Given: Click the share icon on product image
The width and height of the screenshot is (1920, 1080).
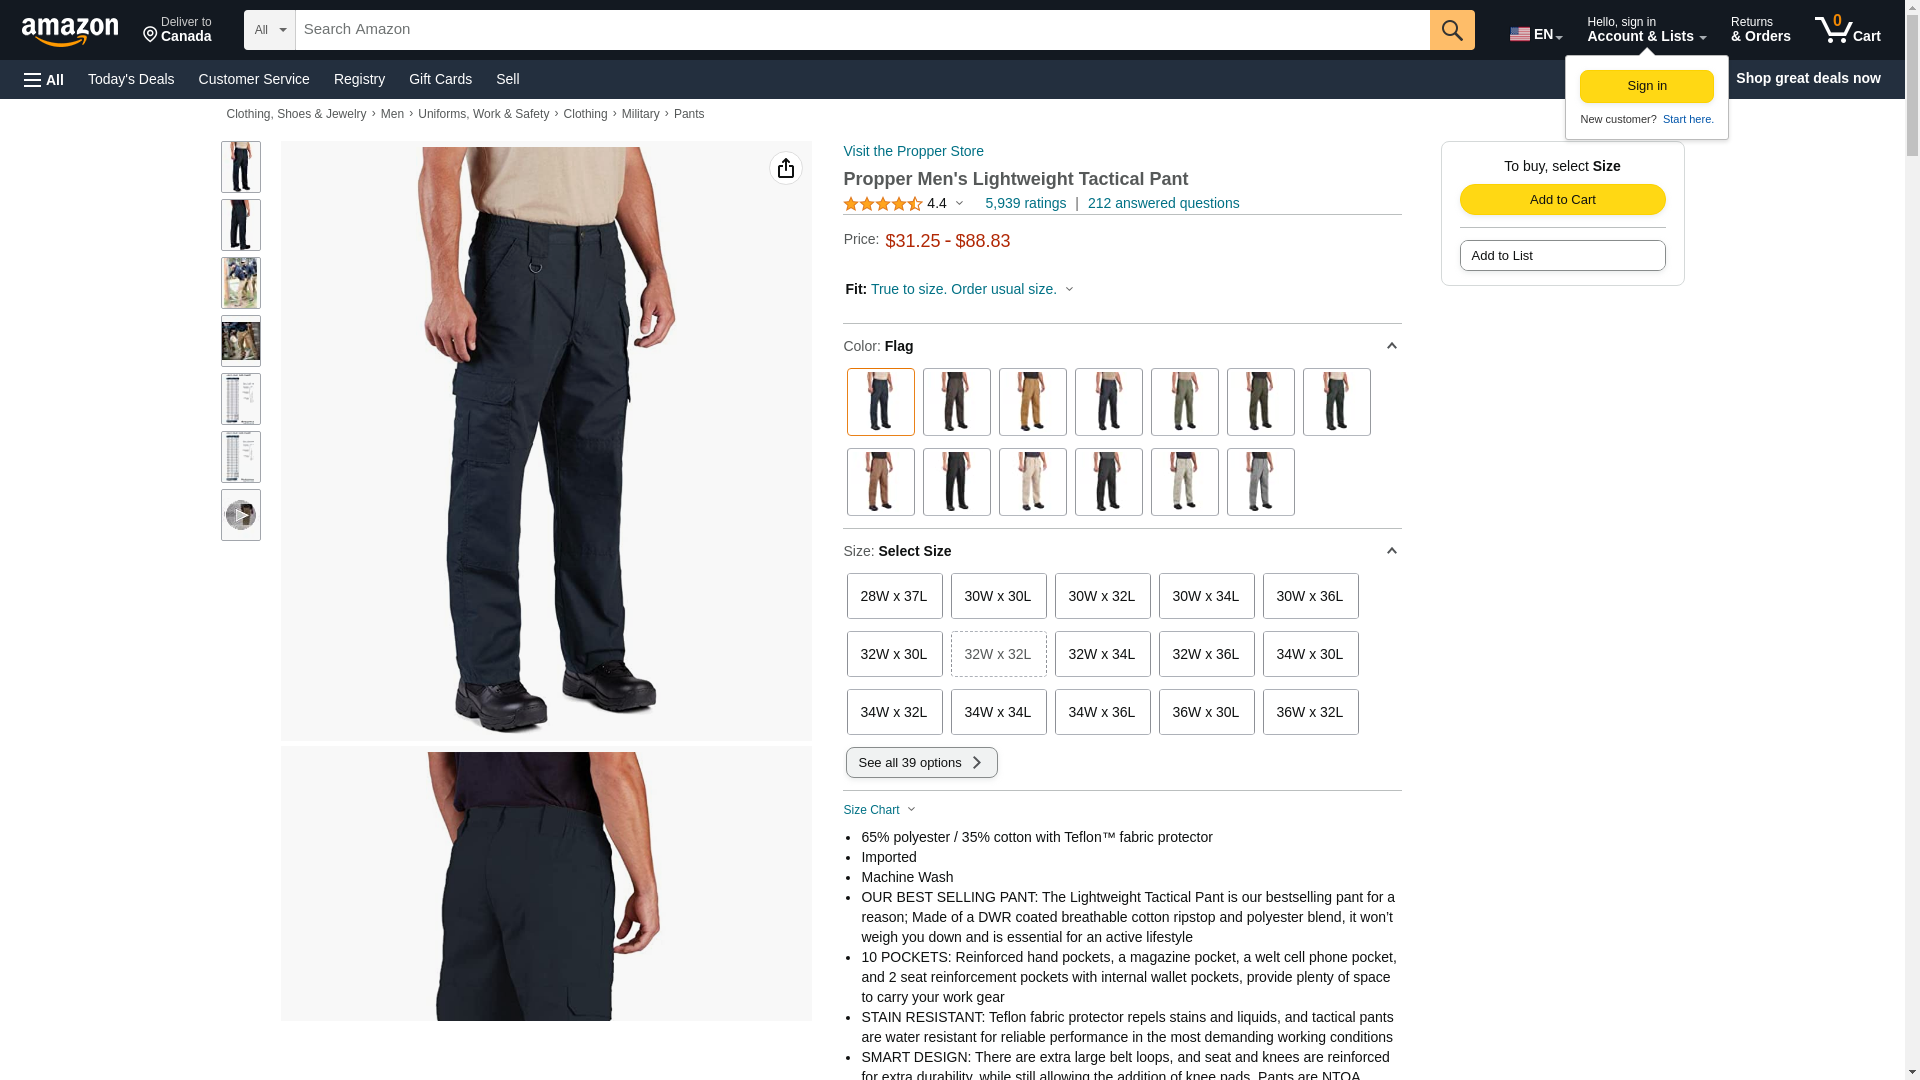Looking at the screenshot, I should tap(786, 168).
